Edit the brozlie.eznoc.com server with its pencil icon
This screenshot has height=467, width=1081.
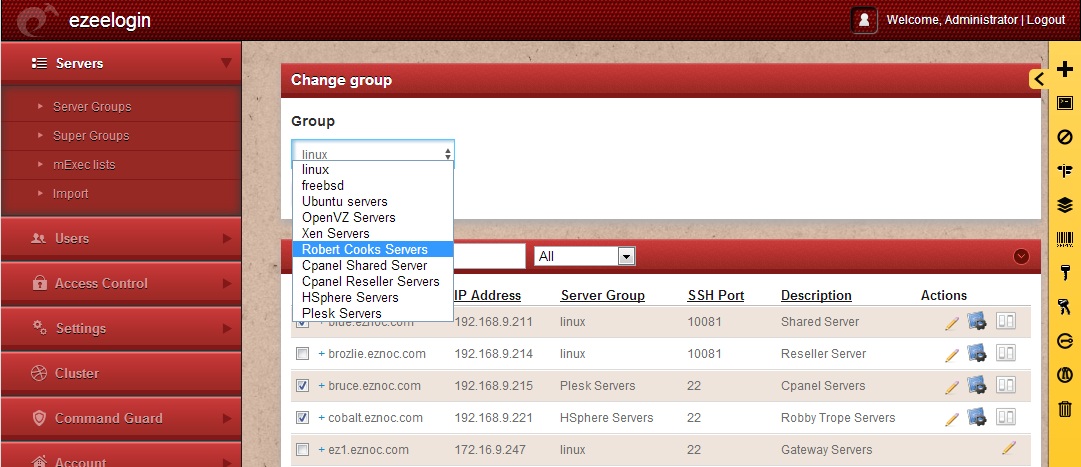[952, 355]
